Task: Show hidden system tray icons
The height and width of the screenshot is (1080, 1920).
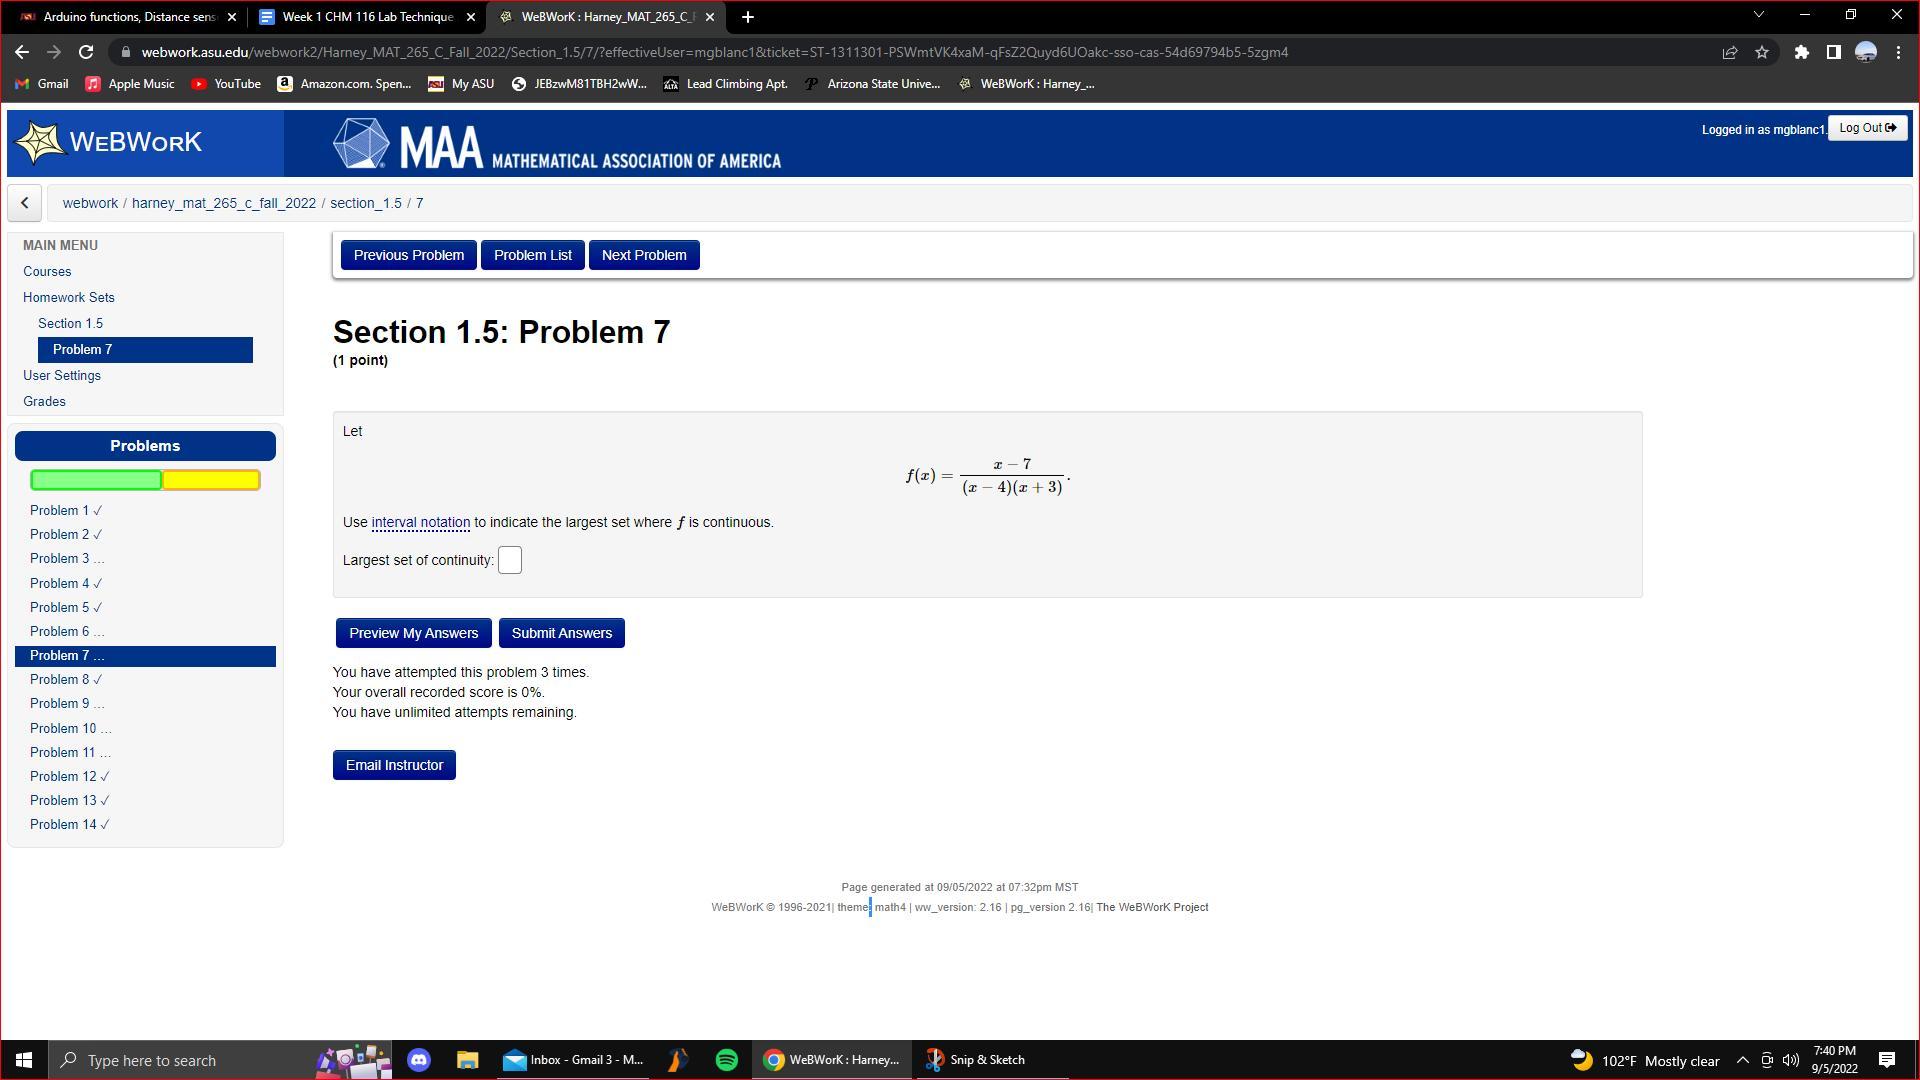Action: [1742, 1060]
